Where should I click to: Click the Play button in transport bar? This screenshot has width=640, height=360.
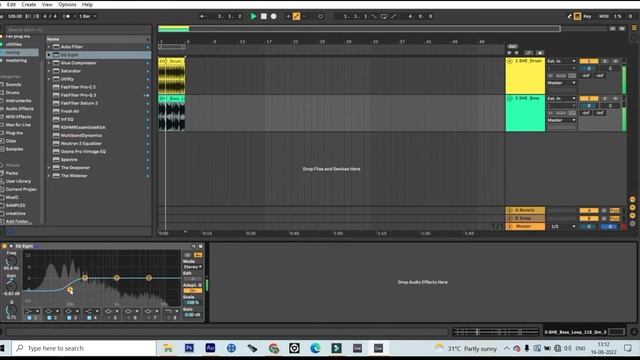(253, 16)
